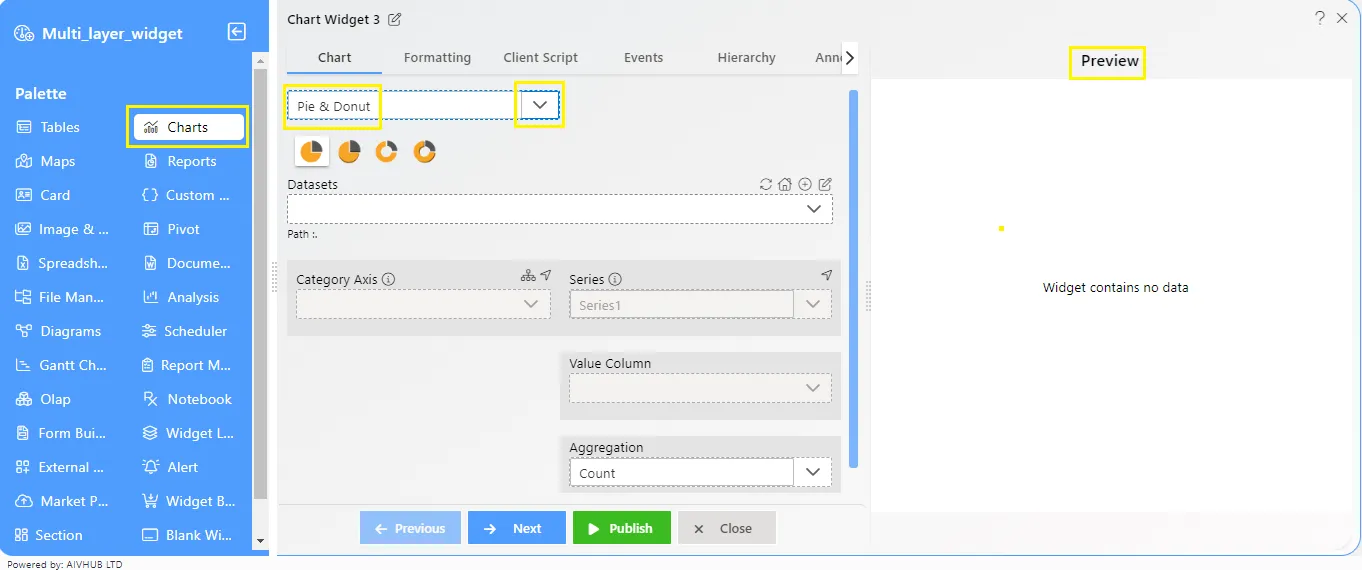
Task: Edit the selected dataset
Action: coord(825,184)
